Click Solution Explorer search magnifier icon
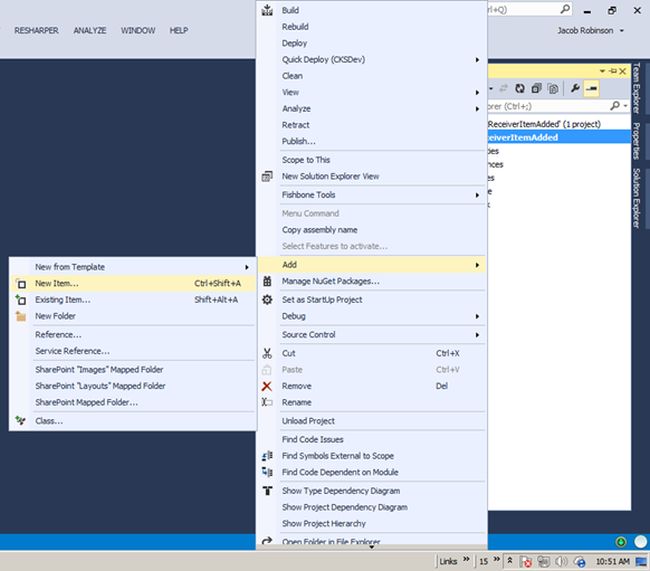 tap(615, 106)
